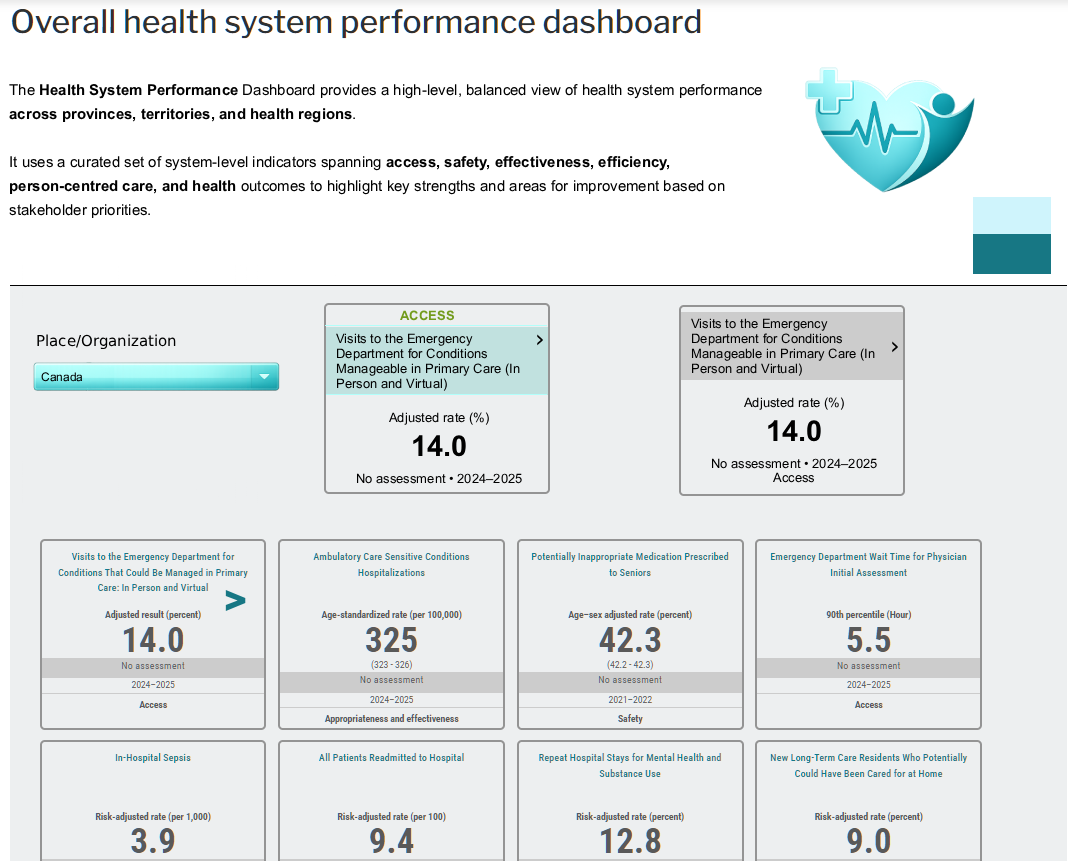The width and height of the screenshot is (1068, 861).
Task: Select the ACCESS tab heading
Action: click(427, 315)
